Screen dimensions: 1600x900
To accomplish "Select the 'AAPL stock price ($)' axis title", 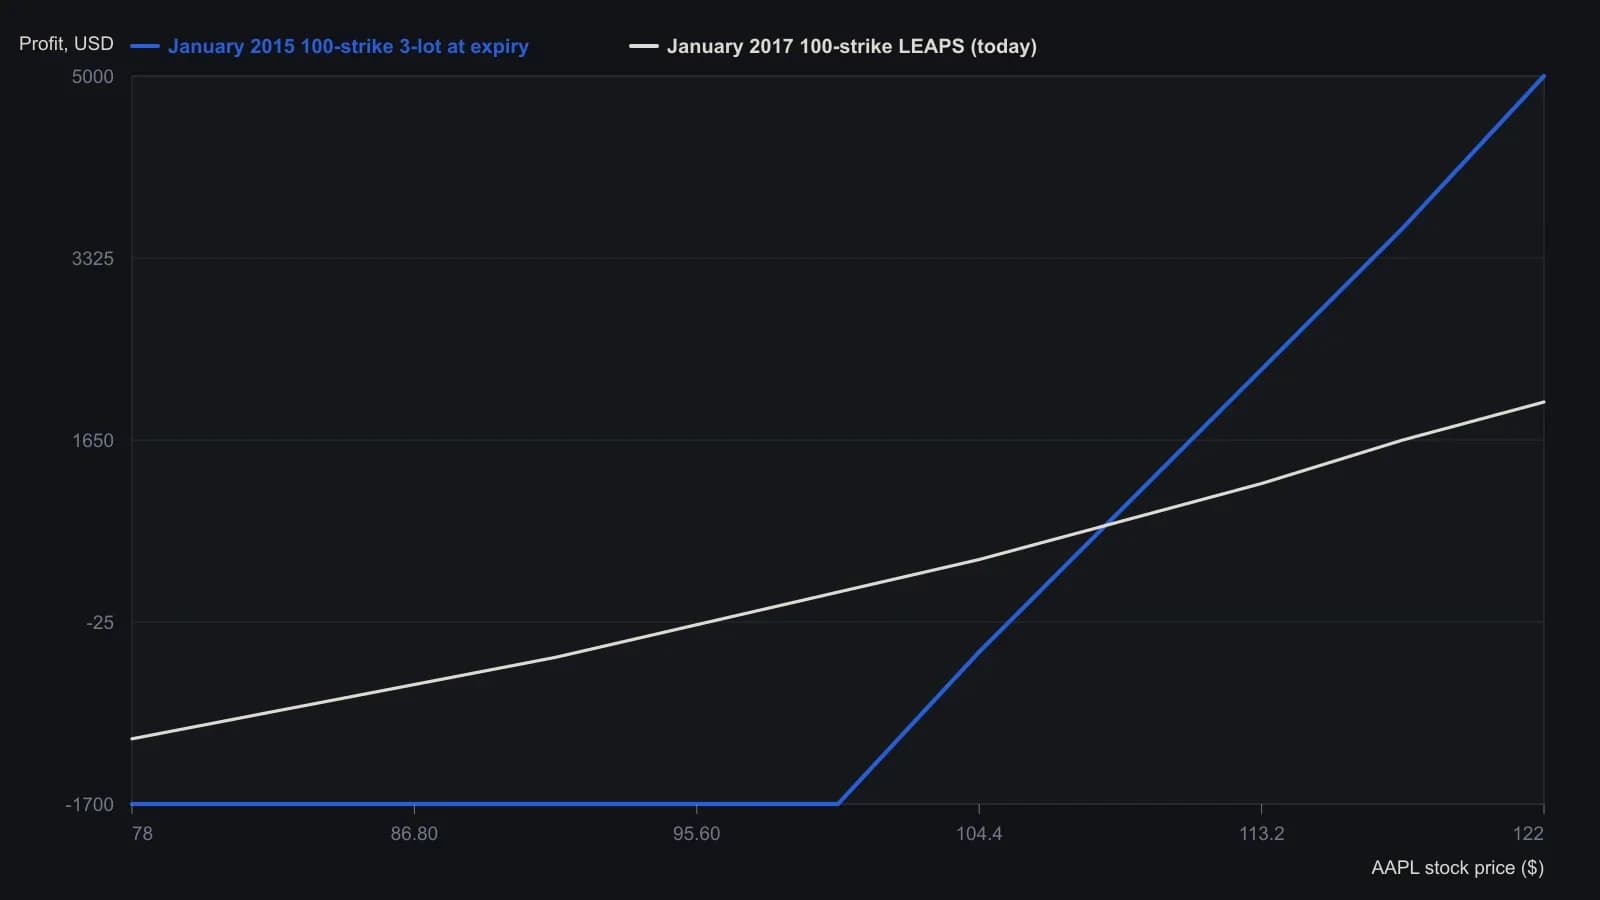I will click(x=1457, y=867).
